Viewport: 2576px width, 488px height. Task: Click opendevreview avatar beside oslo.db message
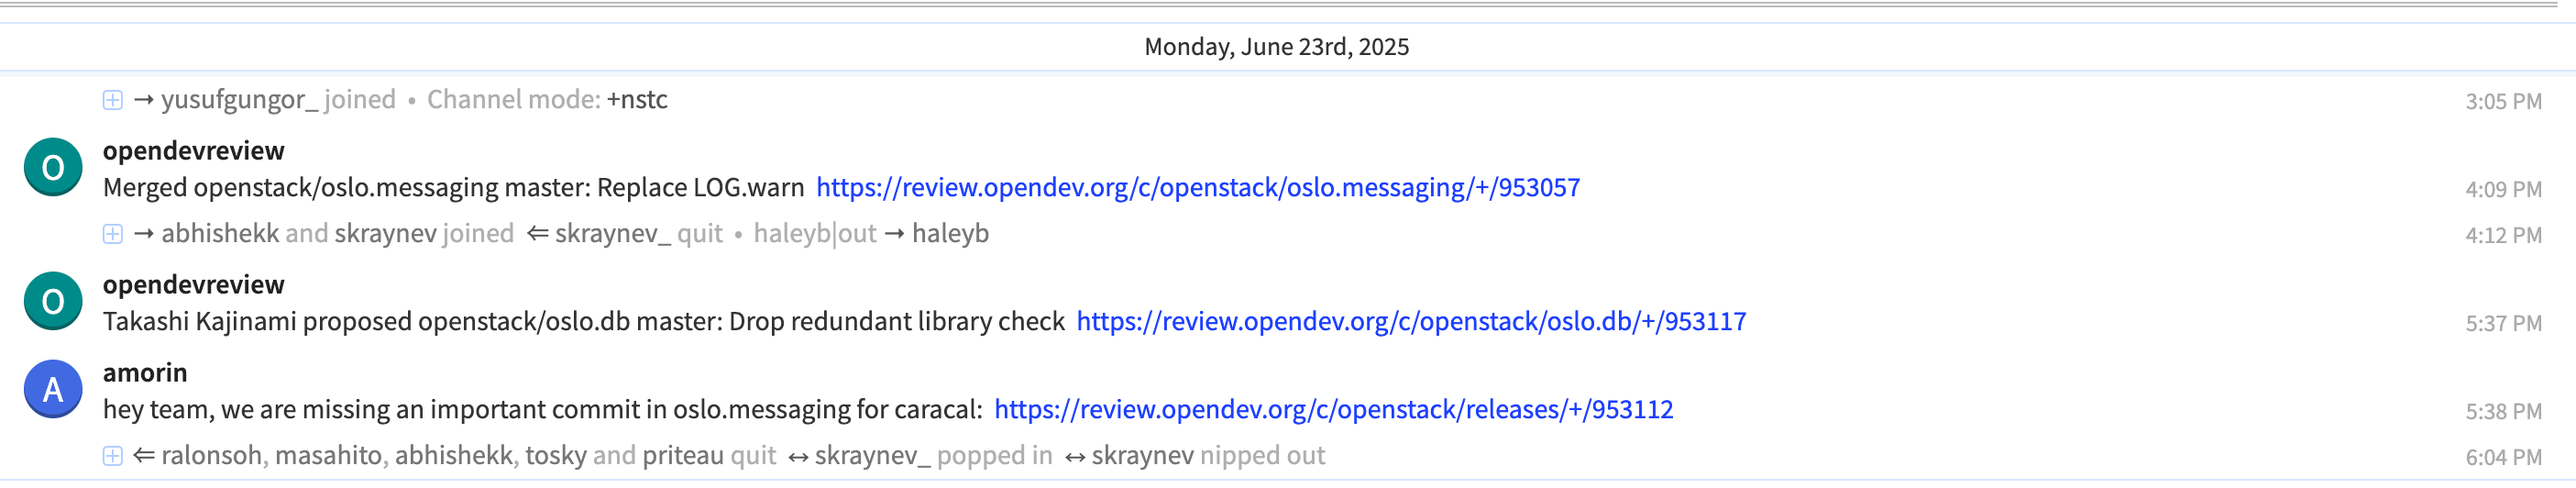click(x=53, y=301)
